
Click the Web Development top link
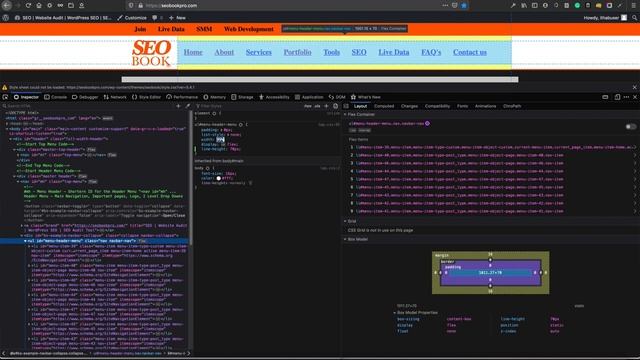click(249, 29)
